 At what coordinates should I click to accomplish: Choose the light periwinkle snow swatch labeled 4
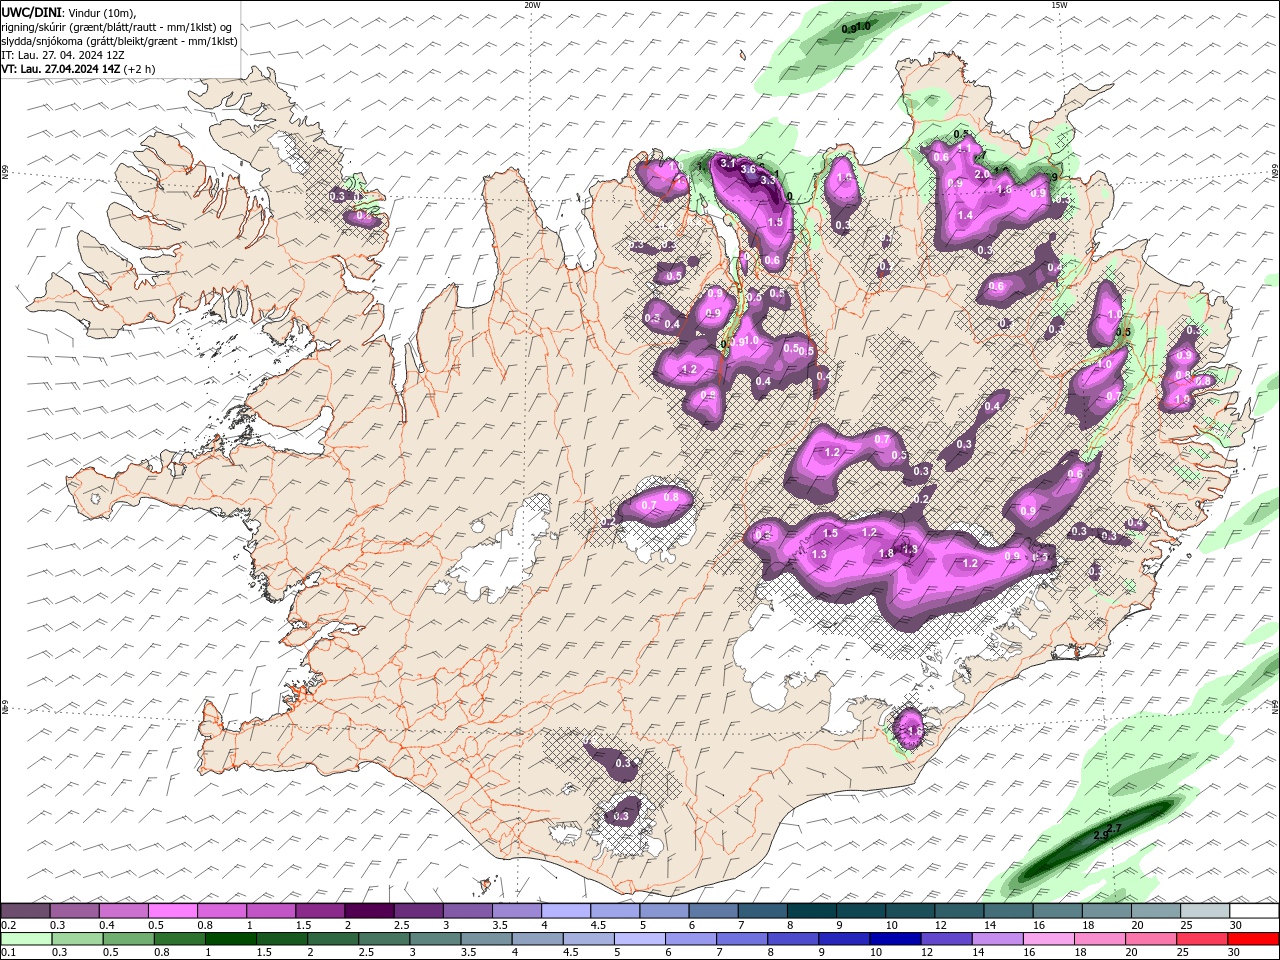[x=566, y=911]
